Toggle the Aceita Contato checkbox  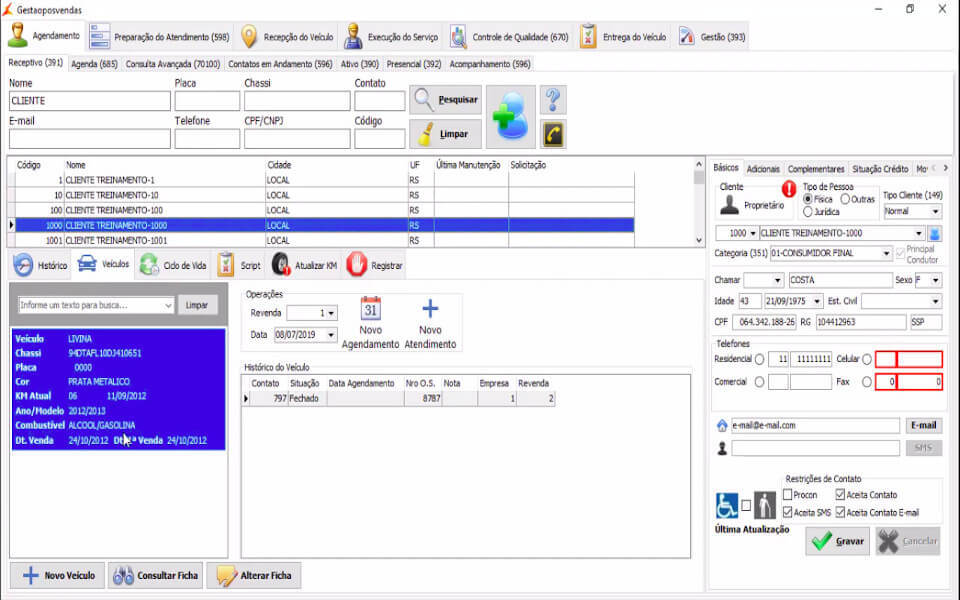tap(840, 495)
